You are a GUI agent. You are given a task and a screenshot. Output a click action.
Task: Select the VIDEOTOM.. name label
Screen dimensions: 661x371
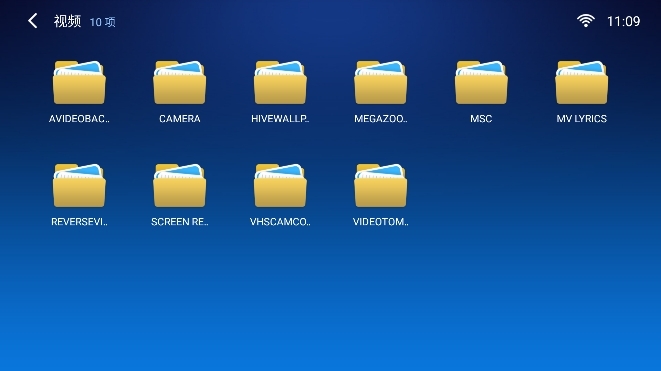[381, 222]
